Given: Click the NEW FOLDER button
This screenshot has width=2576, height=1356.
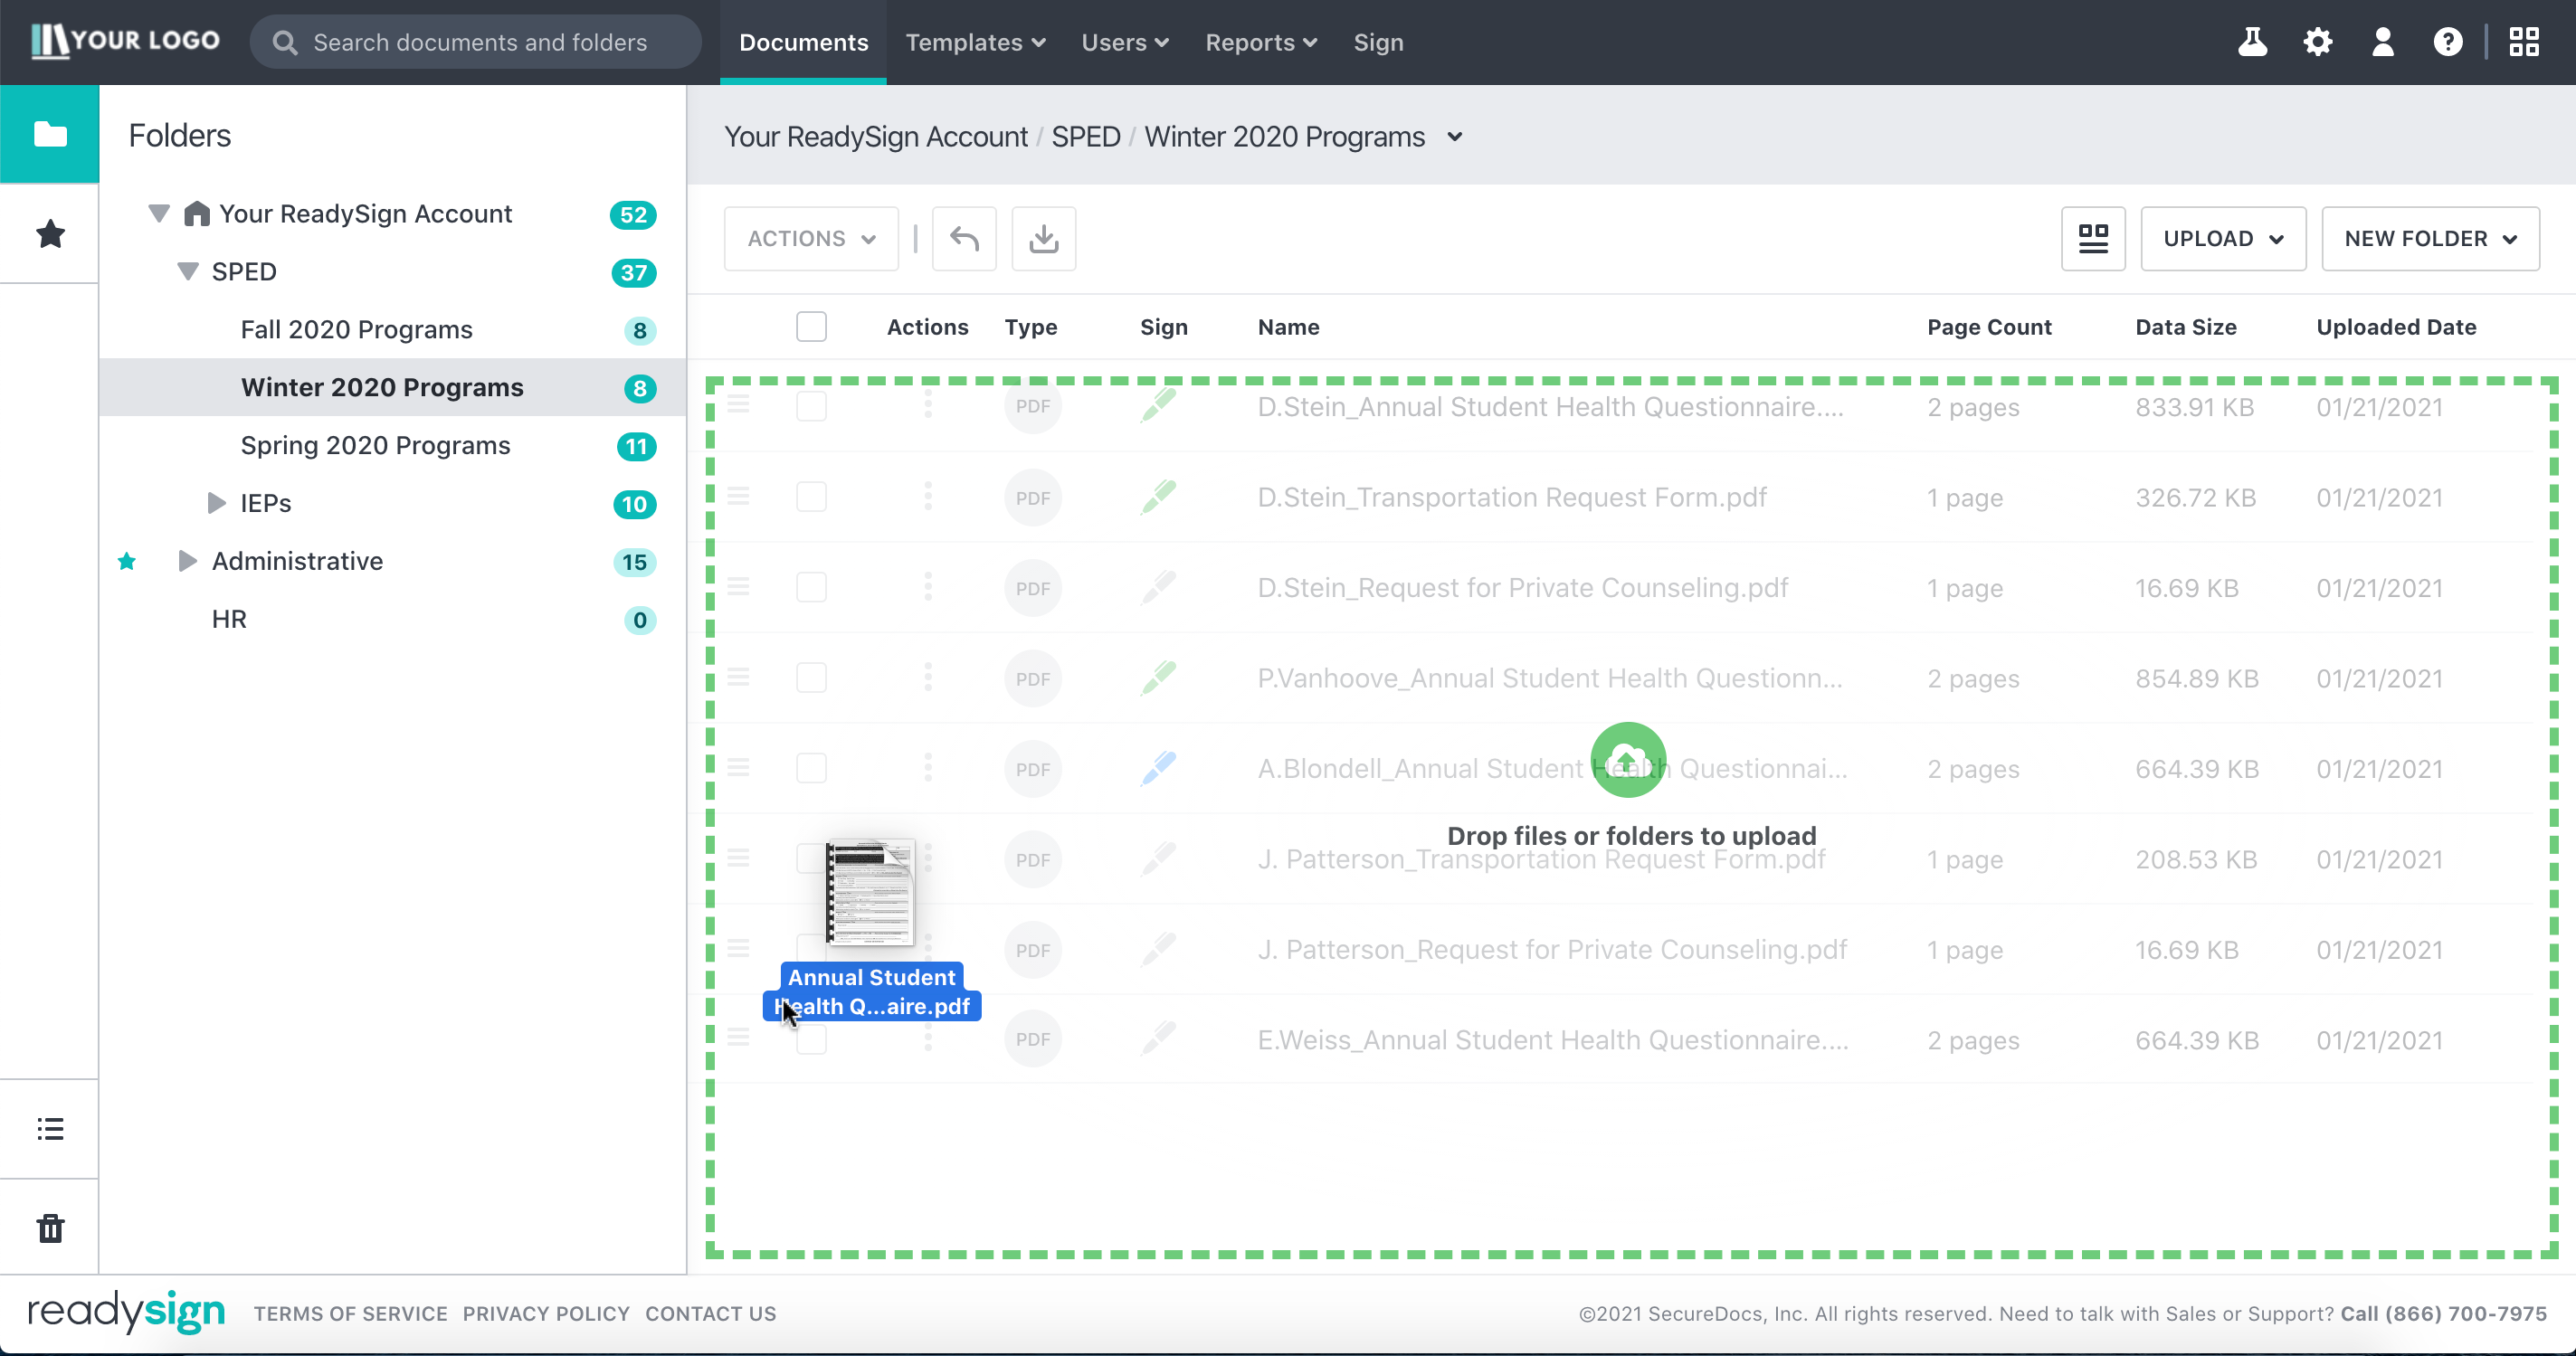Looking at the screenshot, I should pyautogui.click(x=2430, y=238).
